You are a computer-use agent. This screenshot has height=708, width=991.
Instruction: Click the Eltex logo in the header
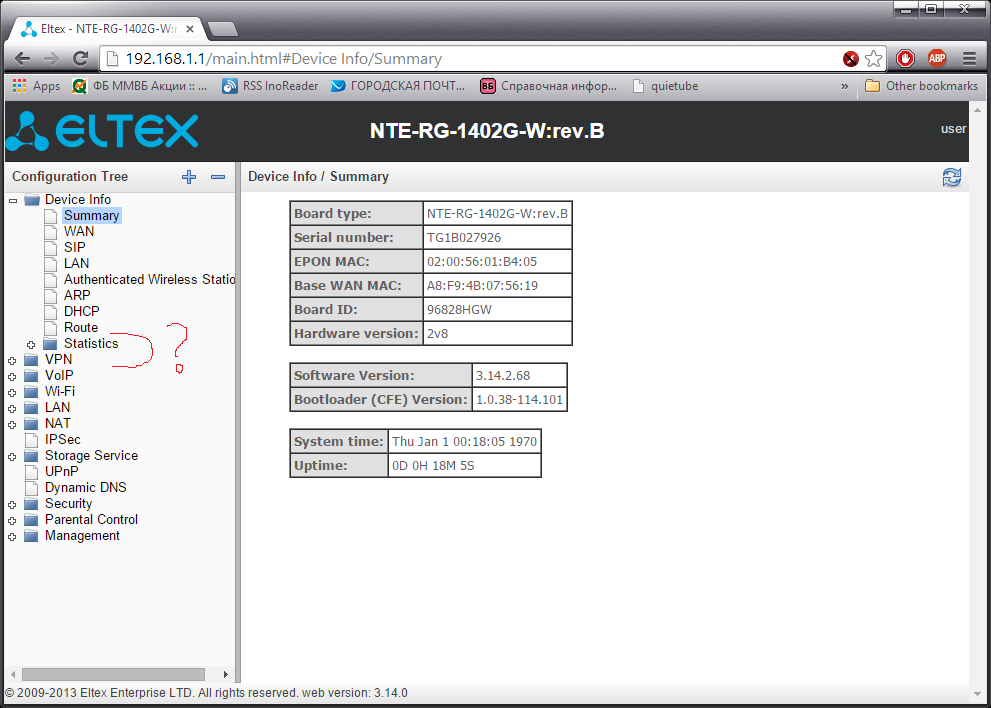tap(102, 131)
